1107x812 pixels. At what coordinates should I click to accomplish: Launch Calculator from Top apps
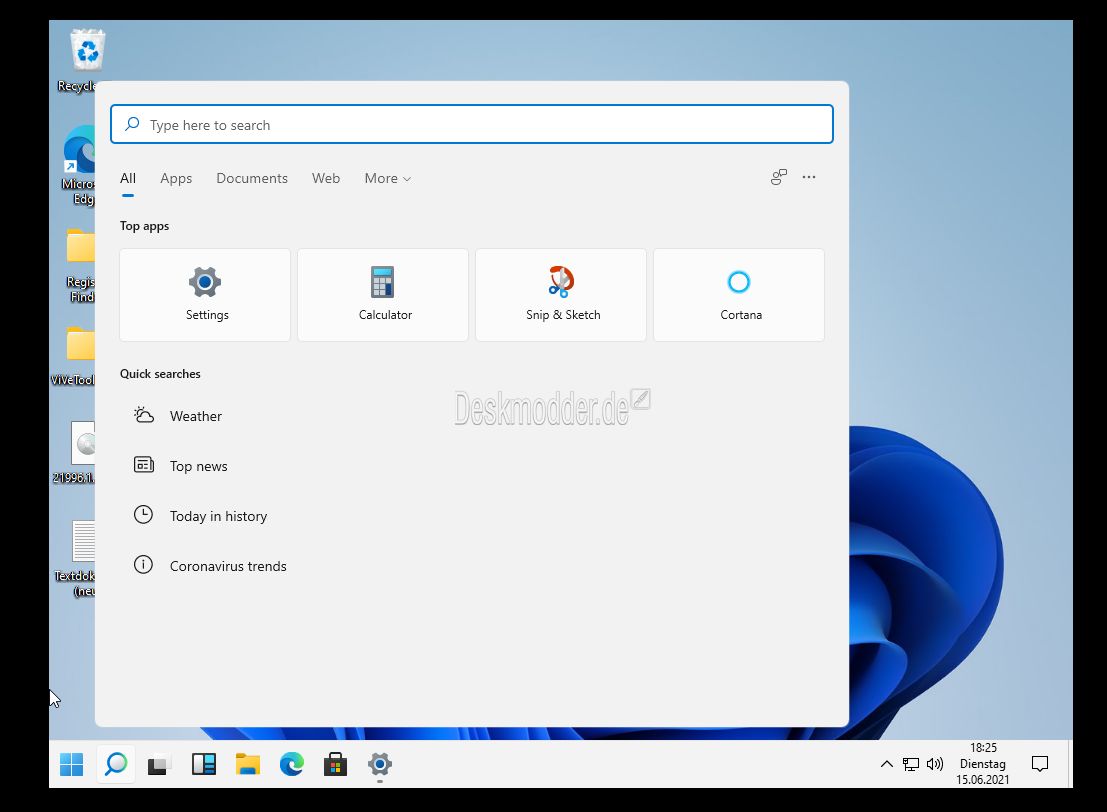click(x=383, y=295)
